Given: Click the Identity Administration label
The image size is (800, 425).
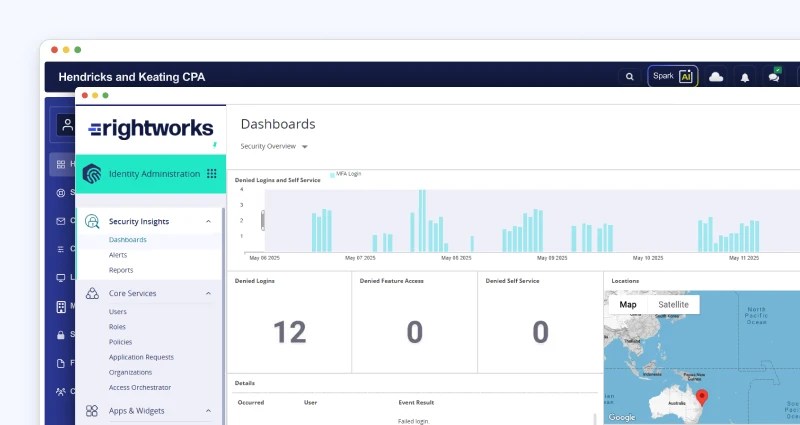Looking at the screenshot, I should tap(154, 174).
